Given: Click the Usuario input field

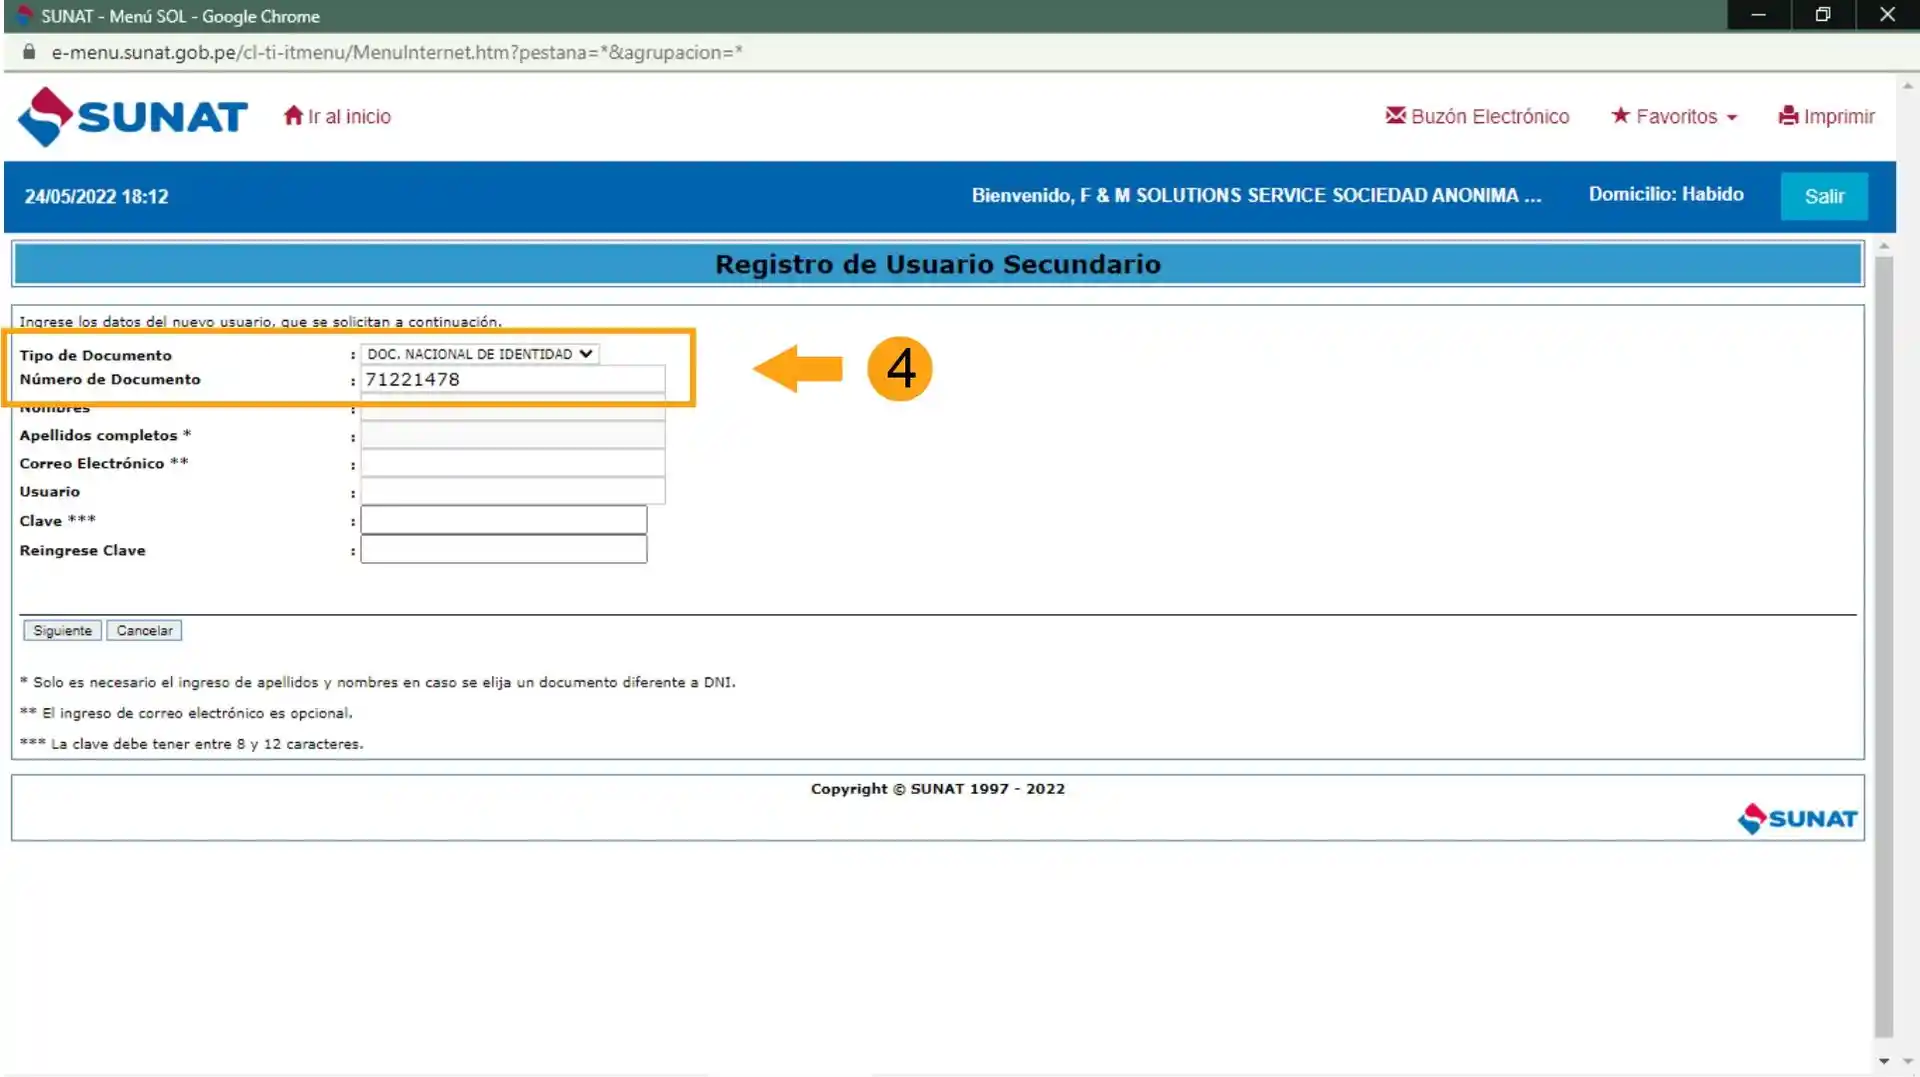Looking at the screenshot, I should (x=512, y=491).
